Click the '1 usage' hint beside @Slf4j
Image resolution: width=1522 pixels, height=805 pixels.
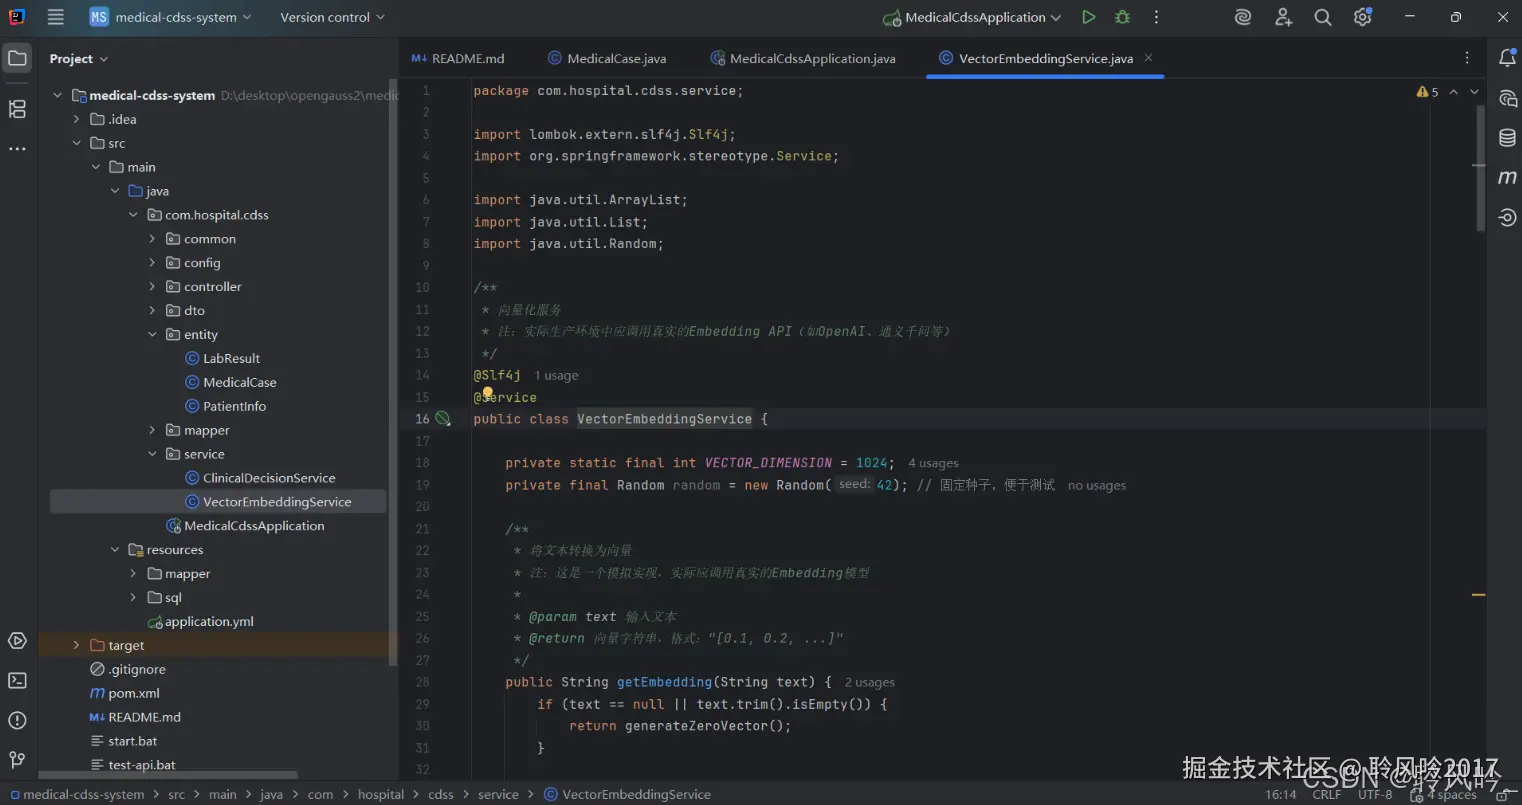pyautogui.click(x=556, y=376)
